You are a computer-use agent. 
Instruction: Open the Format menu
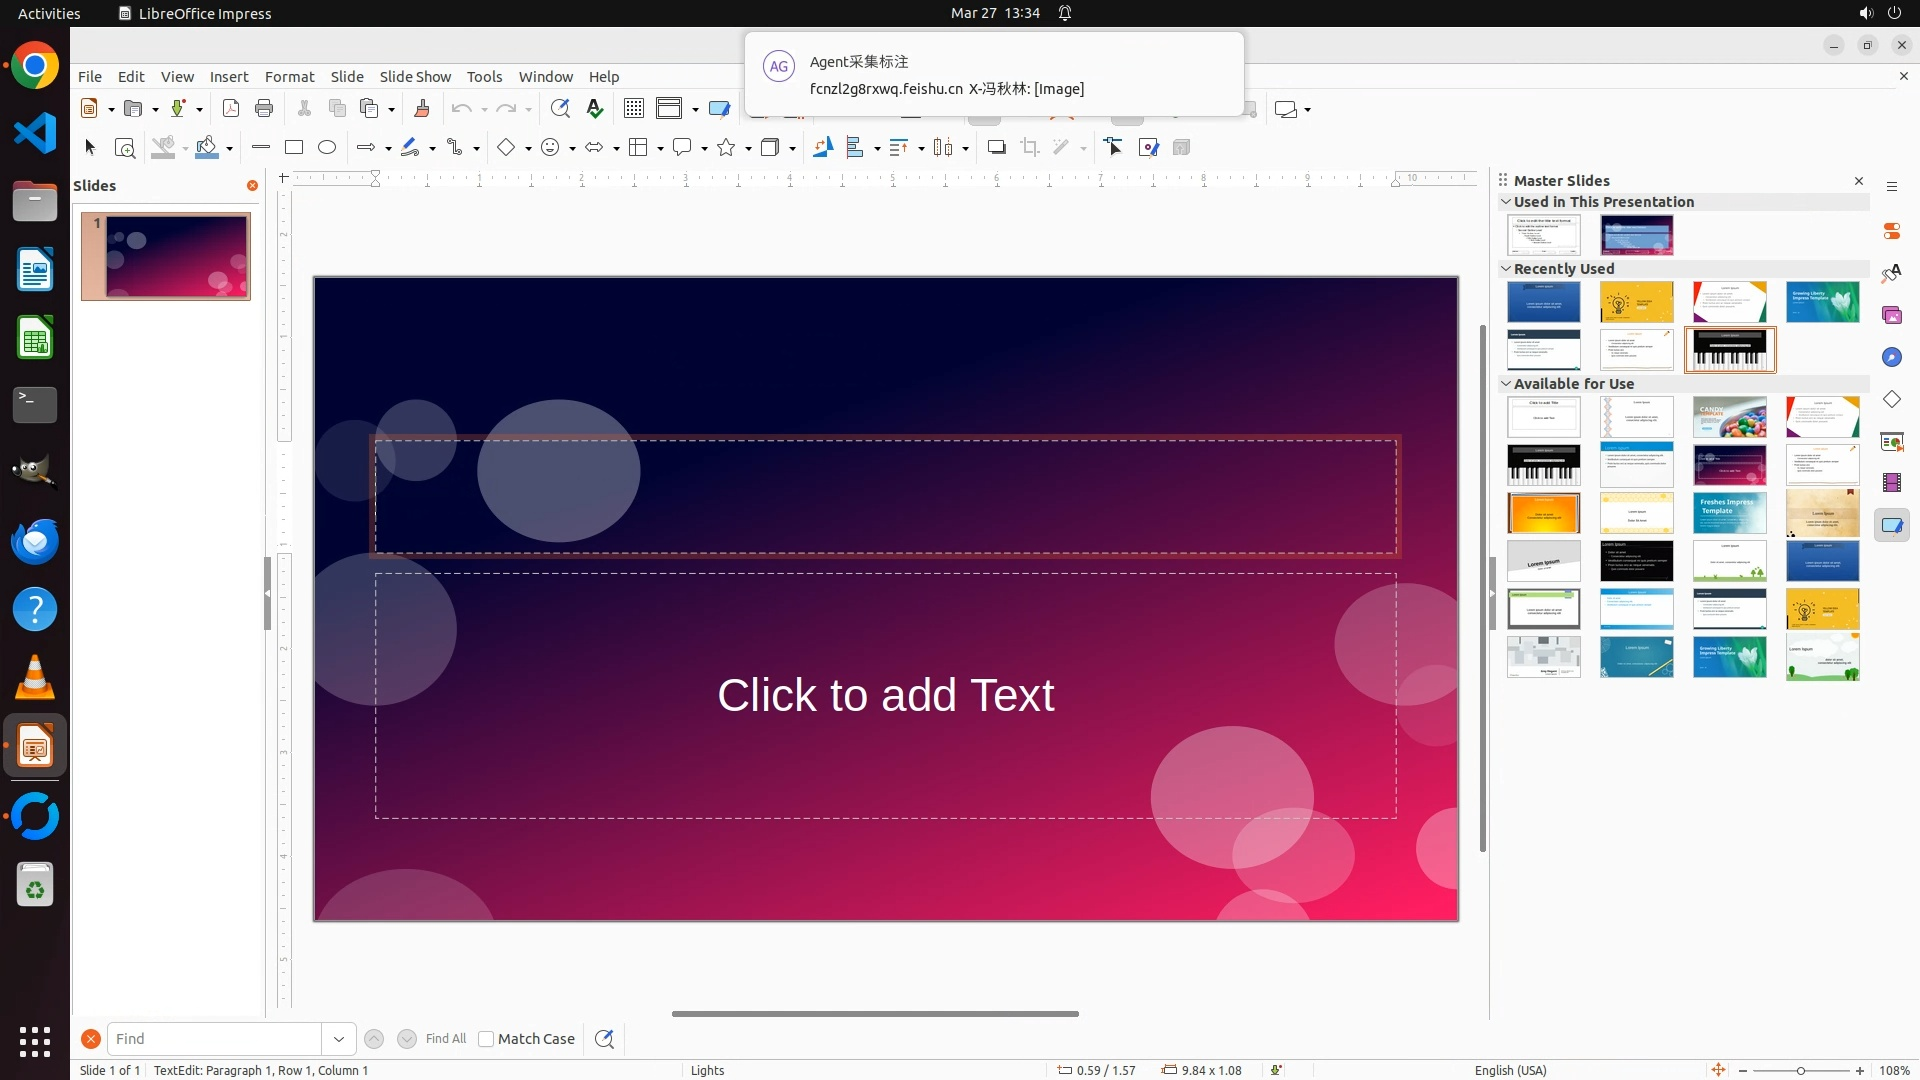coord(289,77)
